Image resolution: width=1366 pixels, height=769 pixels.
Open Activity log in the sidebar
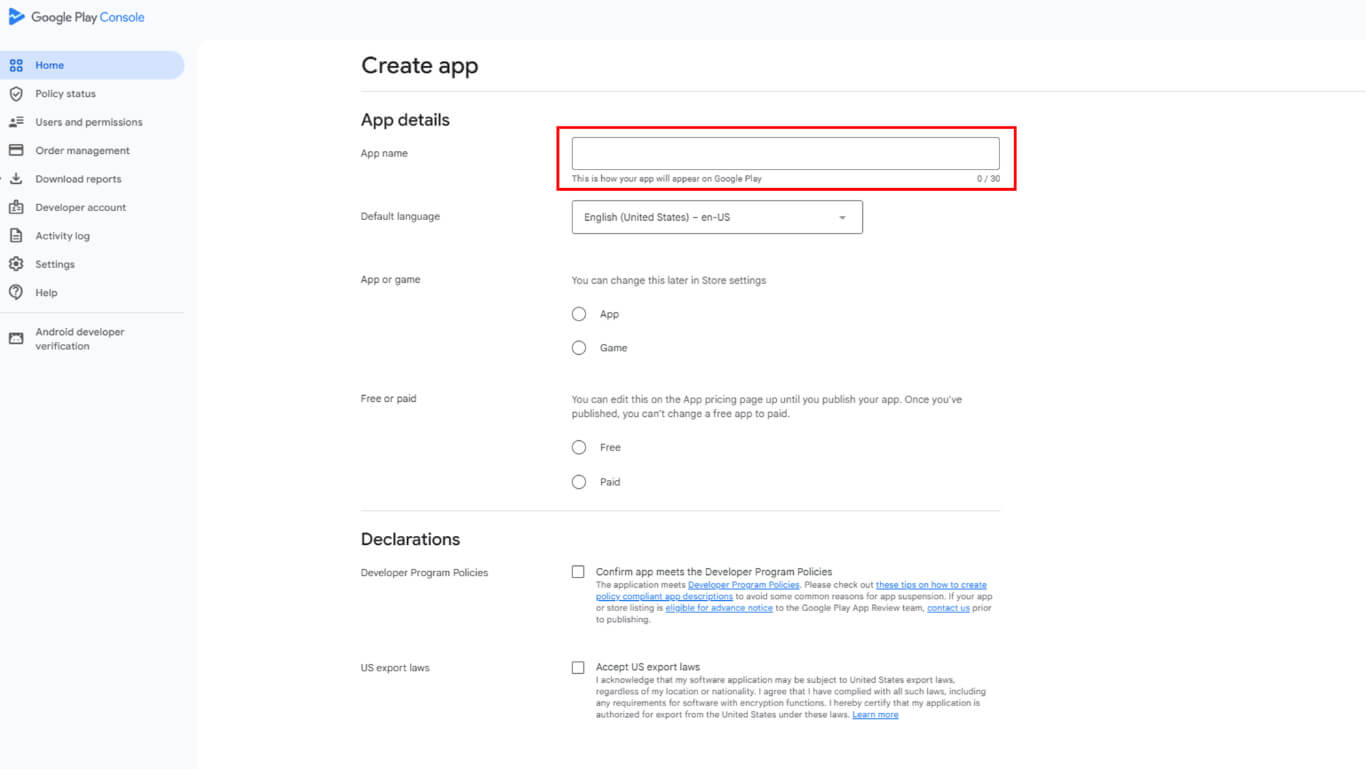(x=62, y=236)
